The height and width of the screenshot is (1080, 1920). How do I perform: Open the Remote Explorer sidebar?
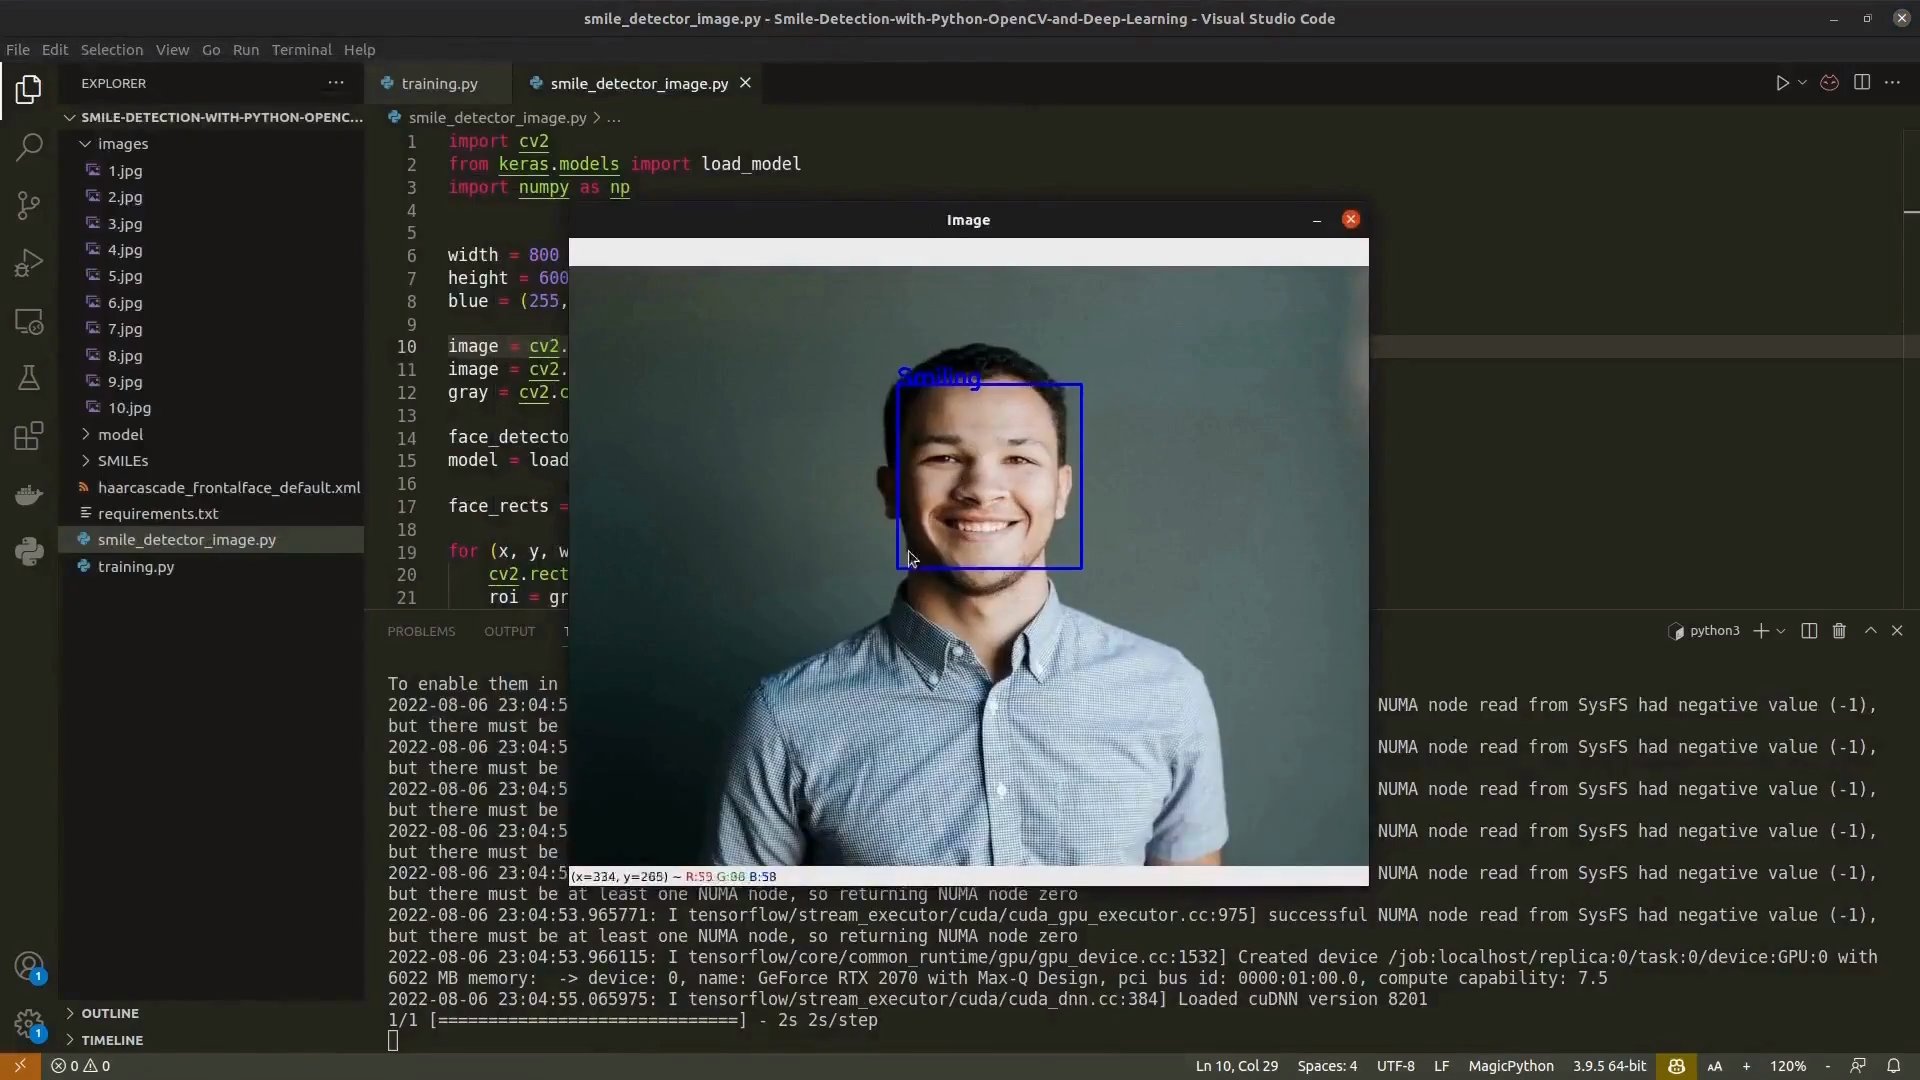[29, 322]
